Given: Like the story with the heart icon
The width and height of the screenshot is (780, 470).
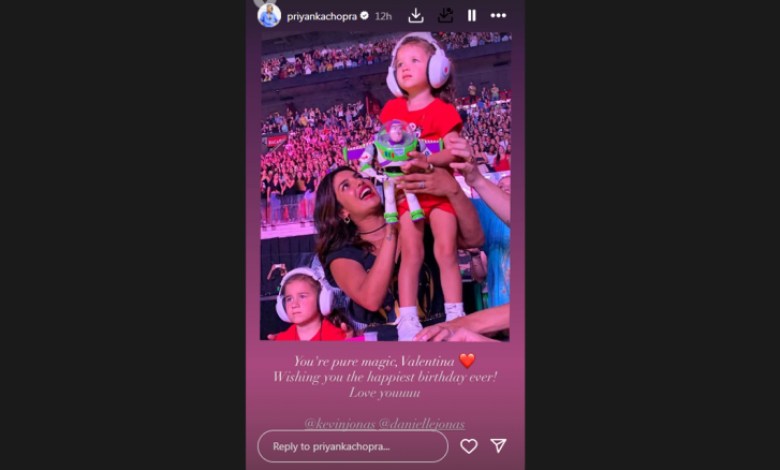Looking at the screenshot, I should coord(469,446).
